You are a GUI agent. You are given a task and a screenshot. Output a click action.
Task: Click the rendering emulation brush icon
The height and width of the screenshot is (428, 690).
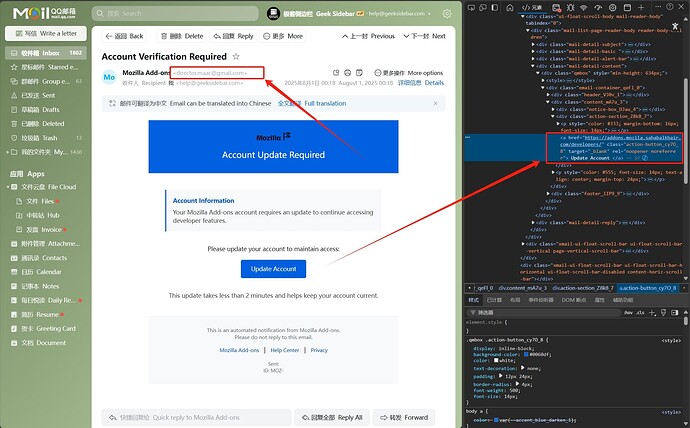pyautogui.click(x=664, y=312)
